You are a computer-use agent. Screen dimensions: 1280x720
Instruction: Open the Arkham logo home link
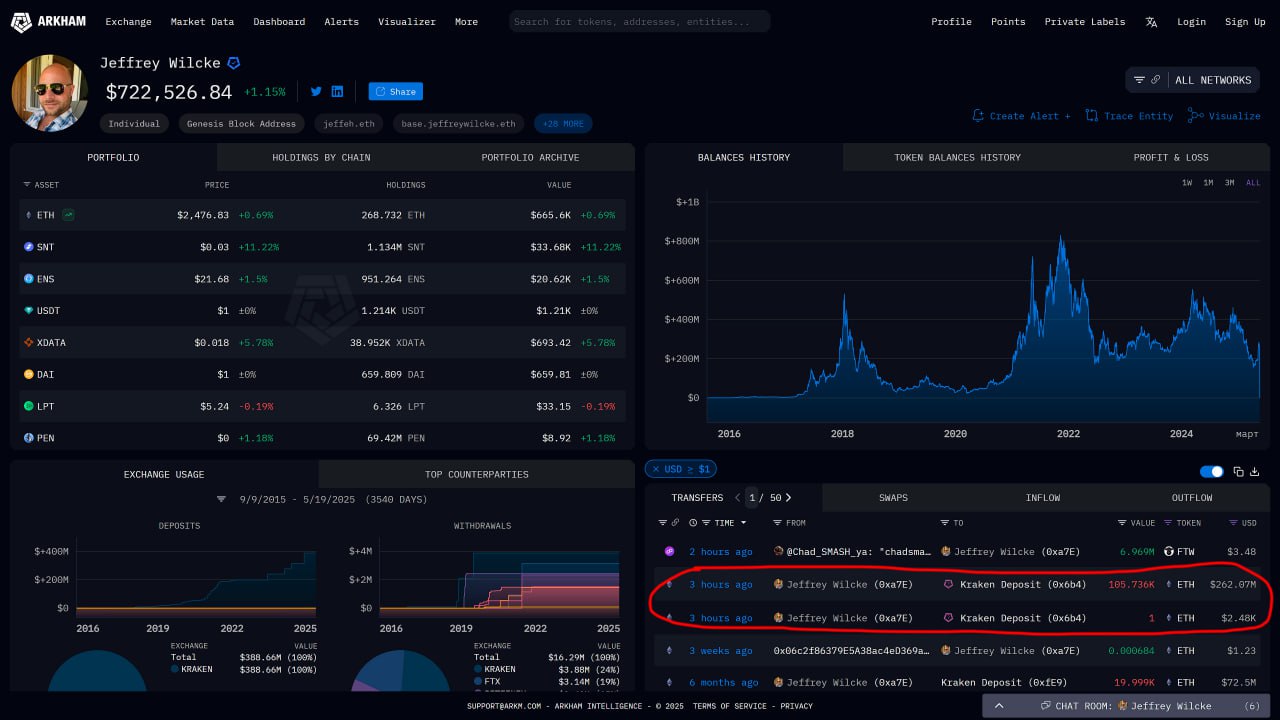click(50, 21)
